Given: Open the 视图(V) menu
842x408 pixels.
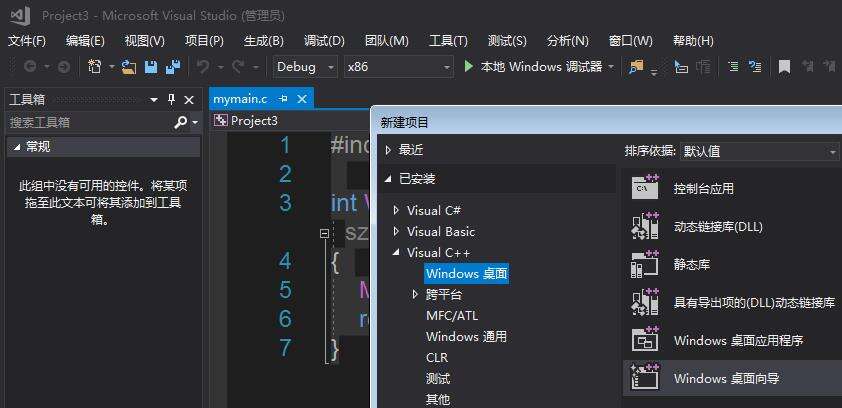Looking at the screenshot, I should [x=144, y=41].
